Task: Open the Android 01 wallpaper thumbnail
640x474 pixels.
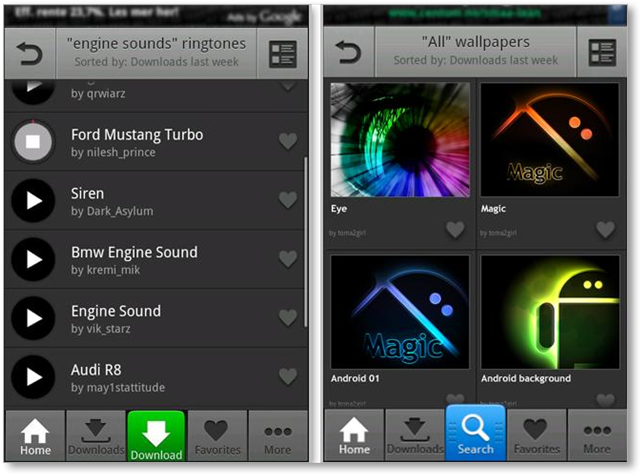Action: click(400, 312)
